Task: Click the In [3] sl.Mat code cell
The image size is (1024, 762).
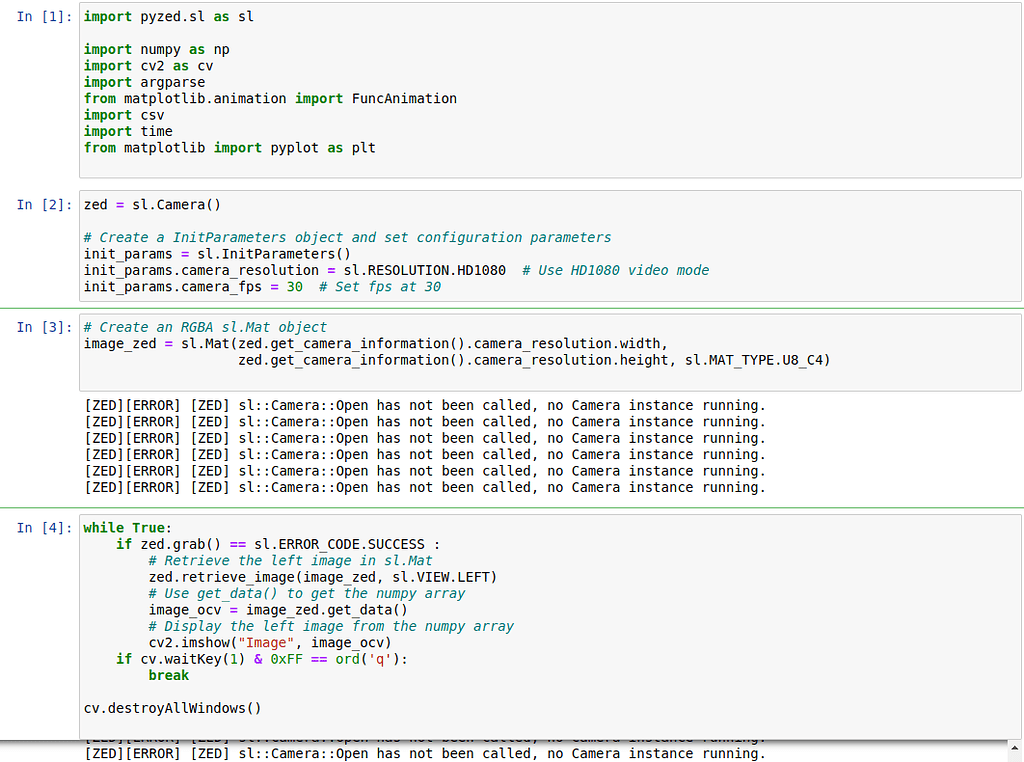Action: click(550, 352)
